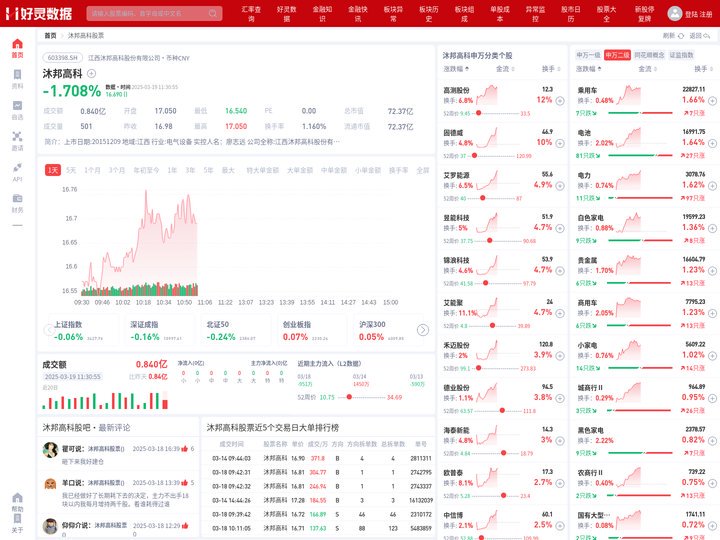Add 电池 sector with its plus icon

tap(712, 143)
